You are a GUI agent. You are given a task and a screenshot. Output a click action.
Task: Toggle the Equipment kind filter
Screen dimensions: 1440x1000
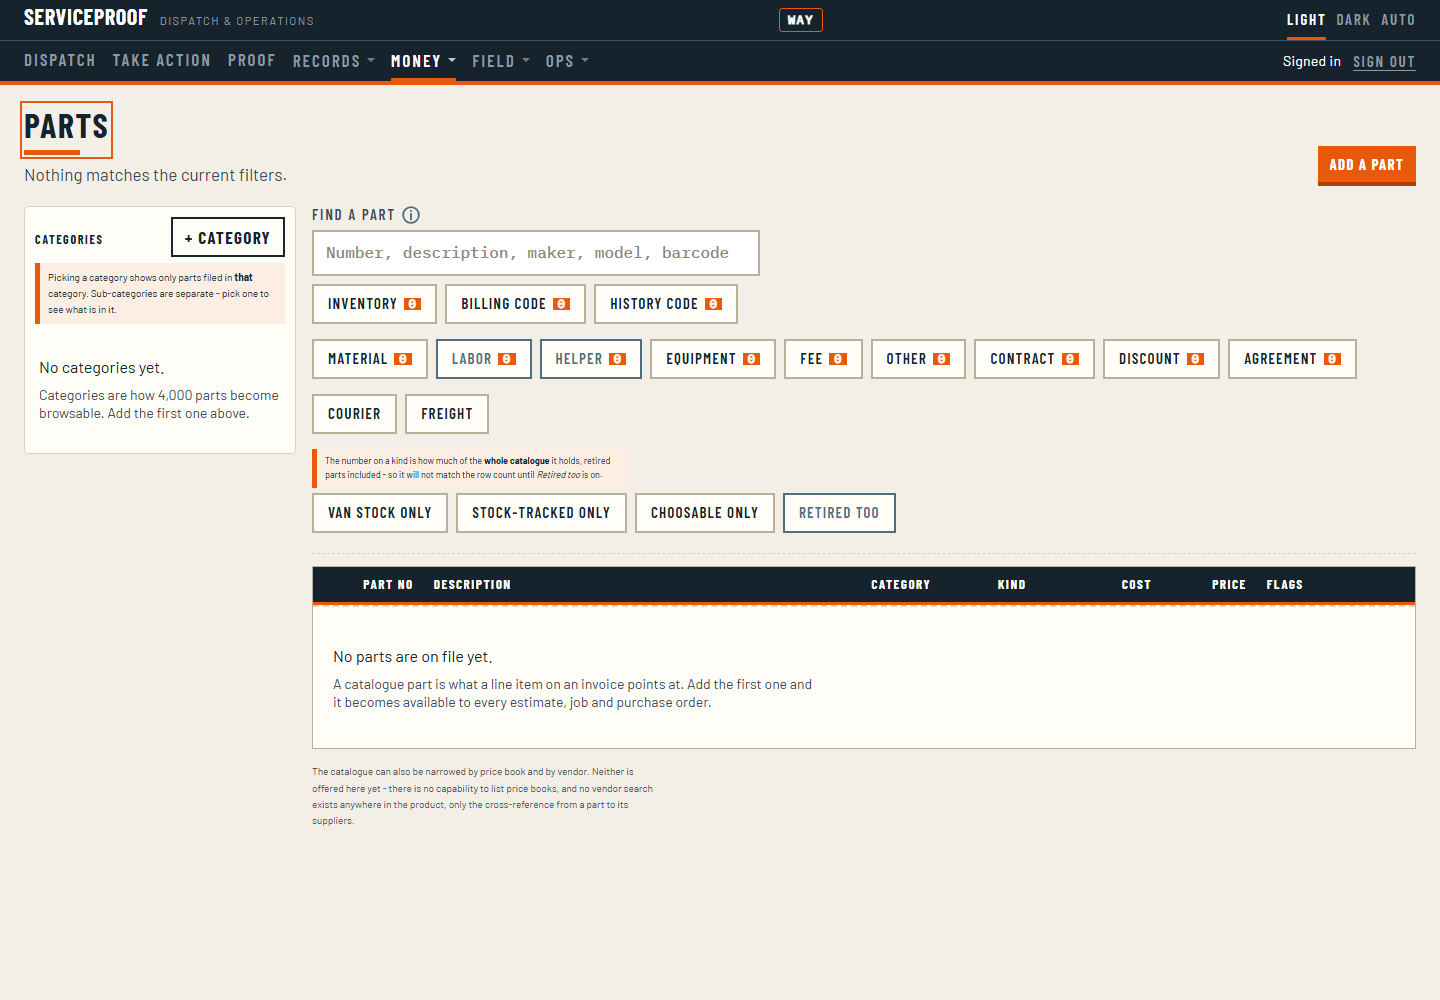[x=713, y=359]
